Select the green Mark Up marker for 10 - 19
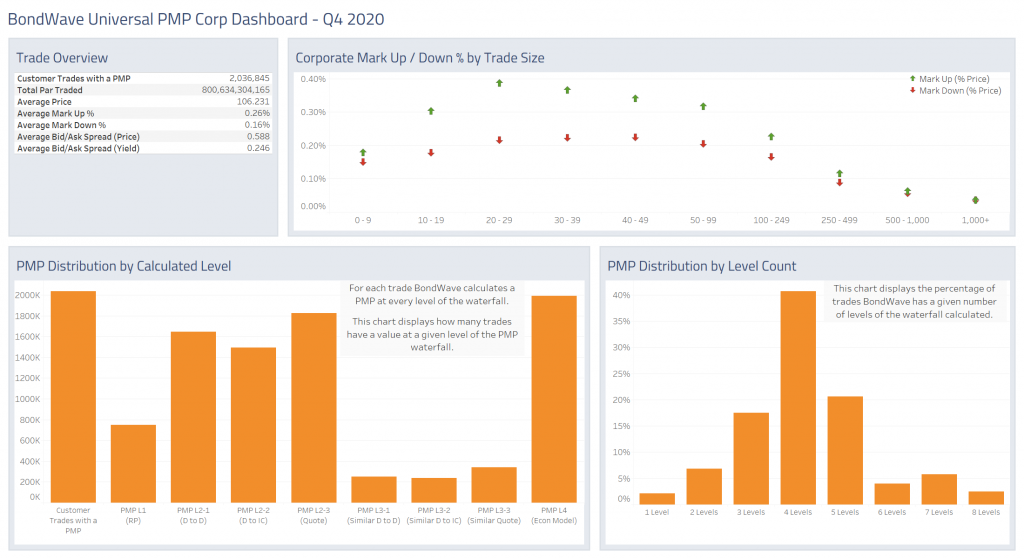 tap(431, 111)
